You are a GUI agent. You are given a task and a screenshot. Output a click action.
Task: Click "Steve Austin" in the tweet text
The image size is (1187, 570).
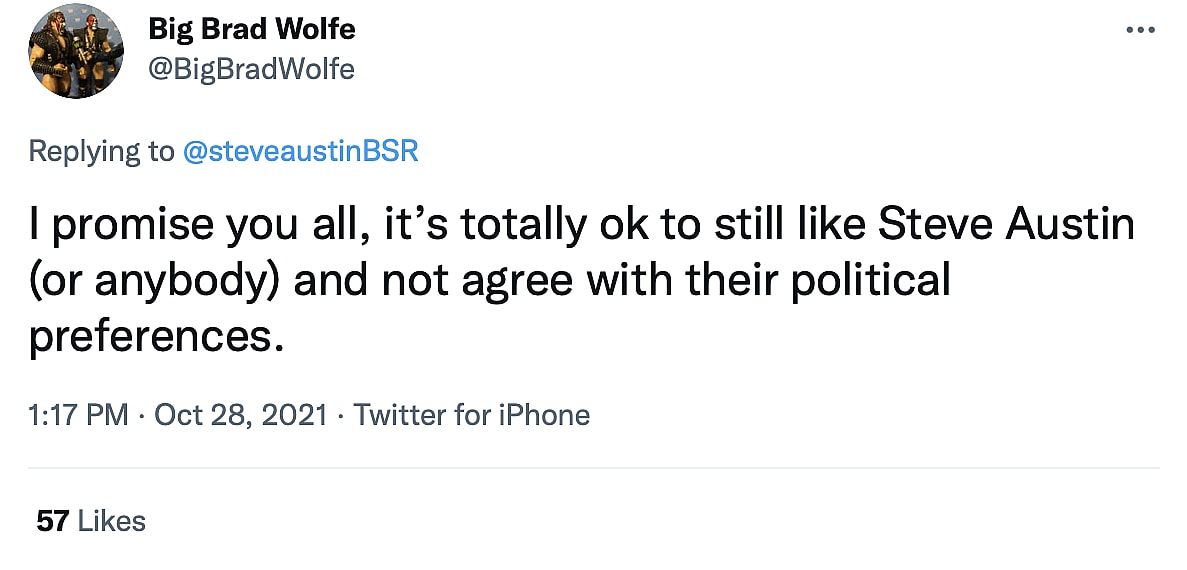(1007, 224)
